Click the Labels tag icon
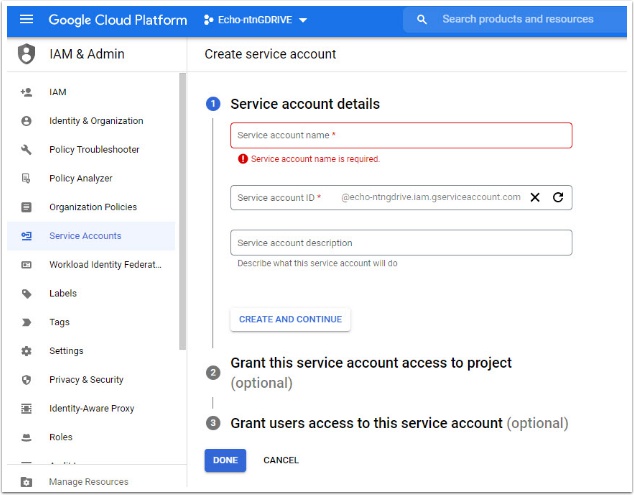The height and width of the screenshot is (495, 634). tap(26, 294)
